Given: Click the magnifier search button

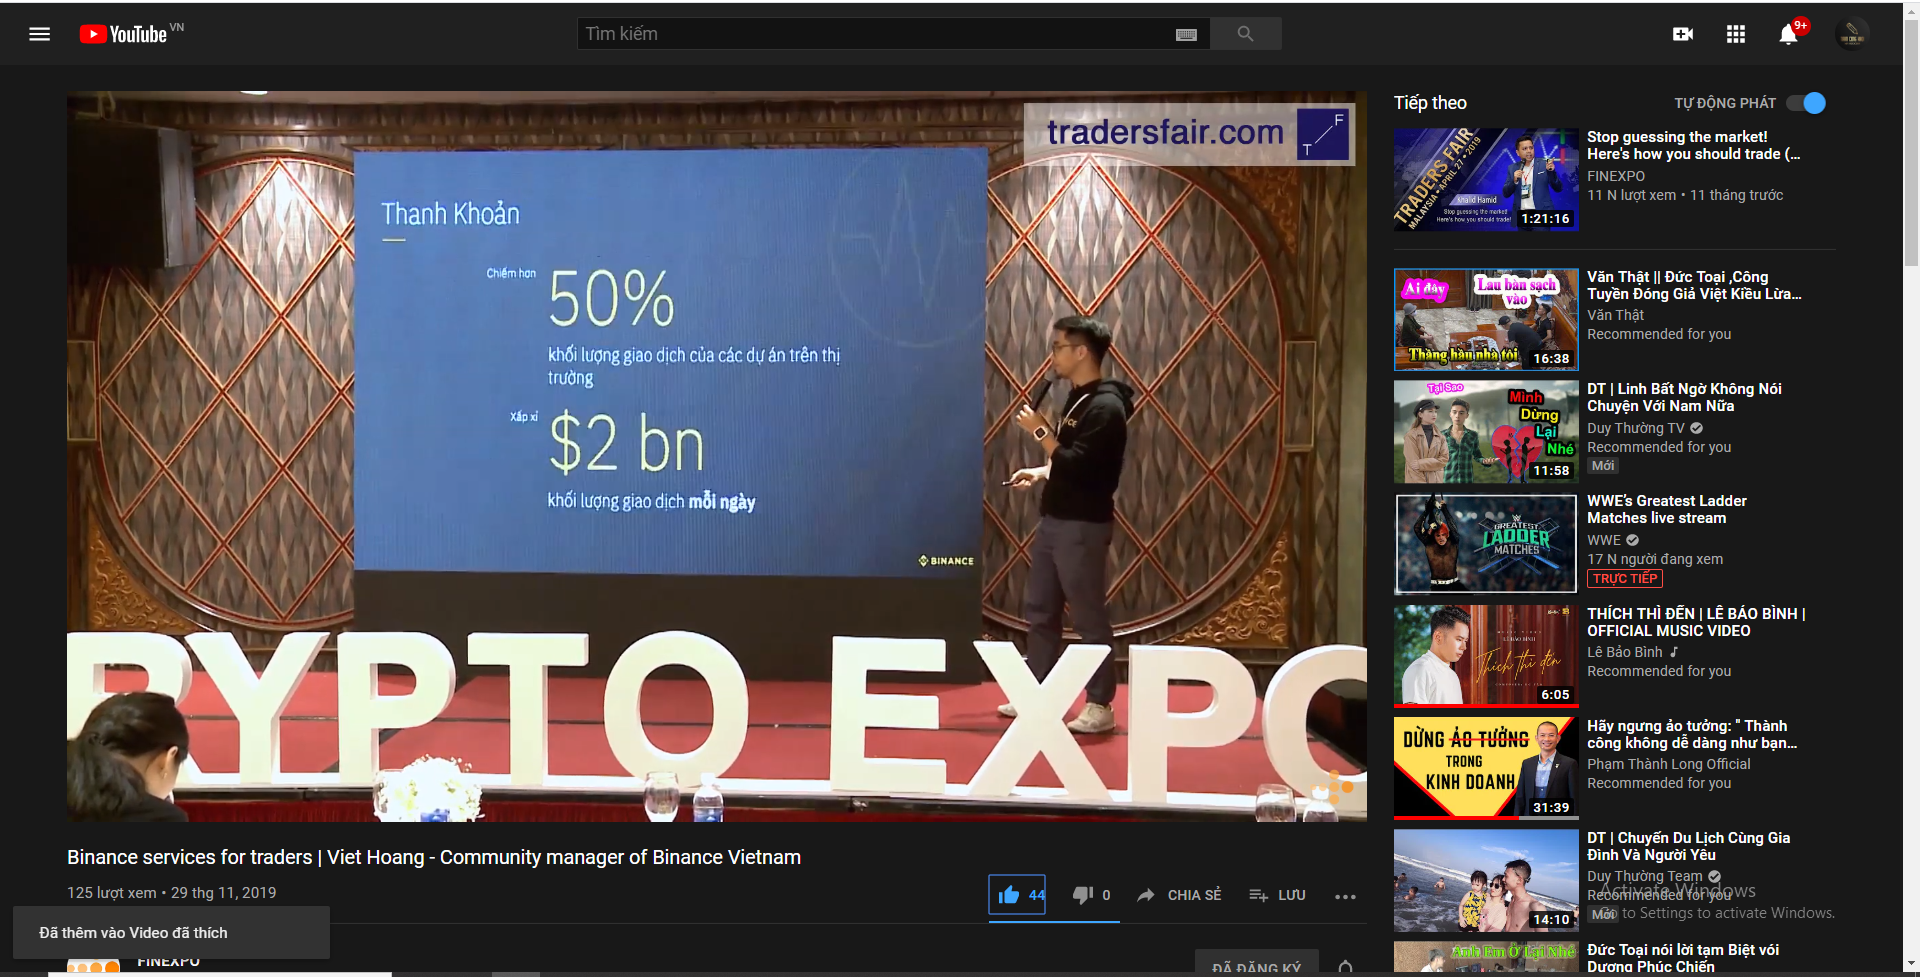Looking at the screenshot, I should pos(1245,34).
